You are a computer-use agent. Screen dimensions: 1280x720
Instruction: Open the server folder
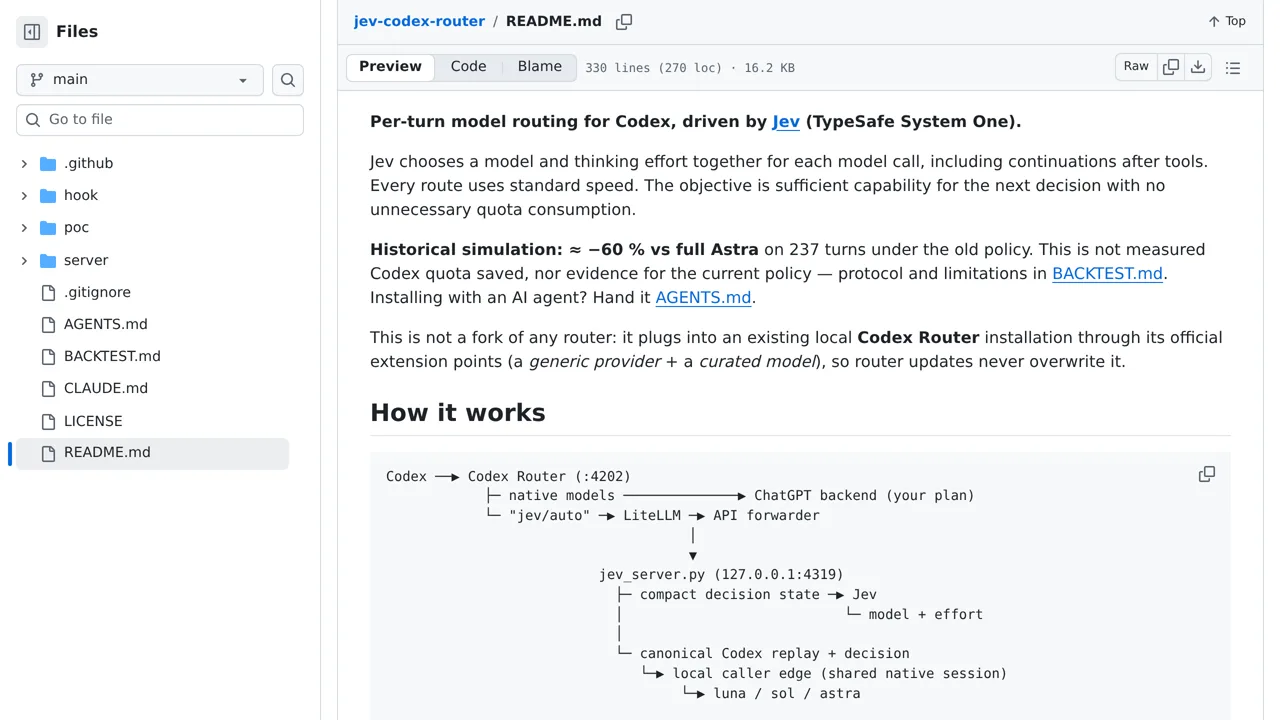tap(86, 261)
